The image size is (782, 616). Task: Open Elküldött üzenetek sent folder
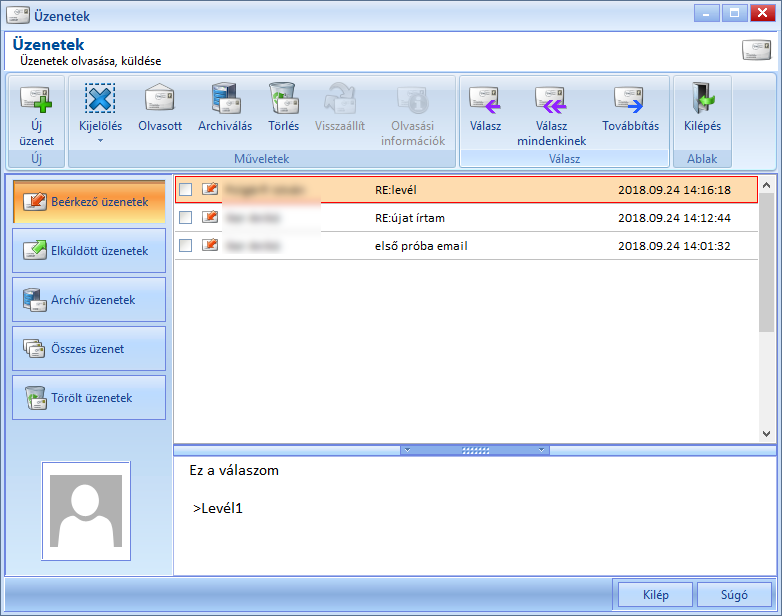coord(89,251)
